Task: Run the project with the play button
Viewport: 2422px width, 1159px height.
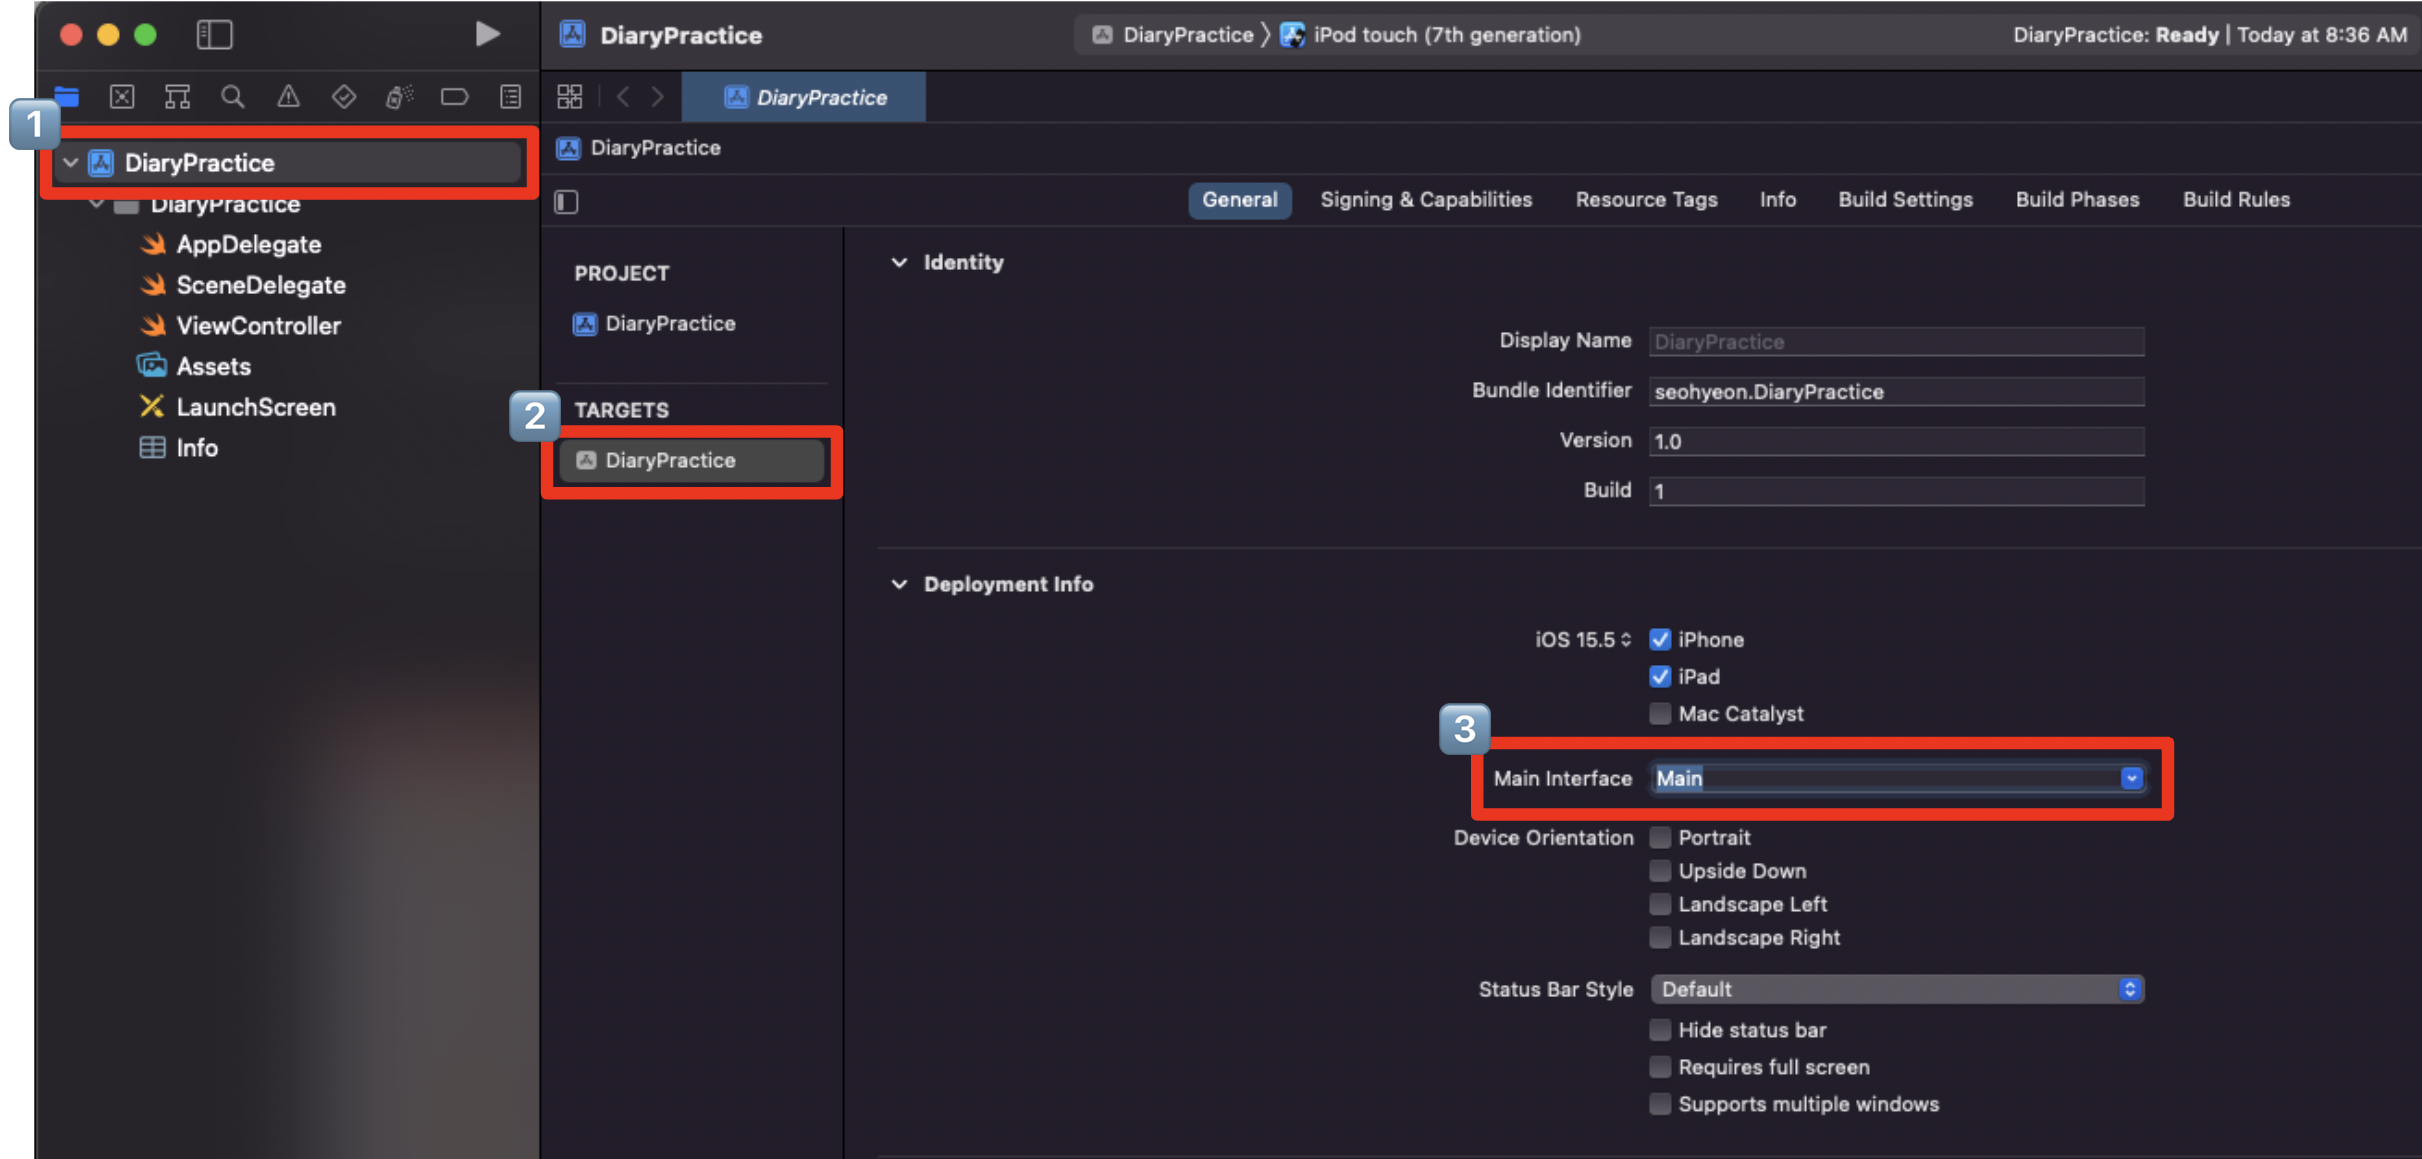Action: [487, 34]
